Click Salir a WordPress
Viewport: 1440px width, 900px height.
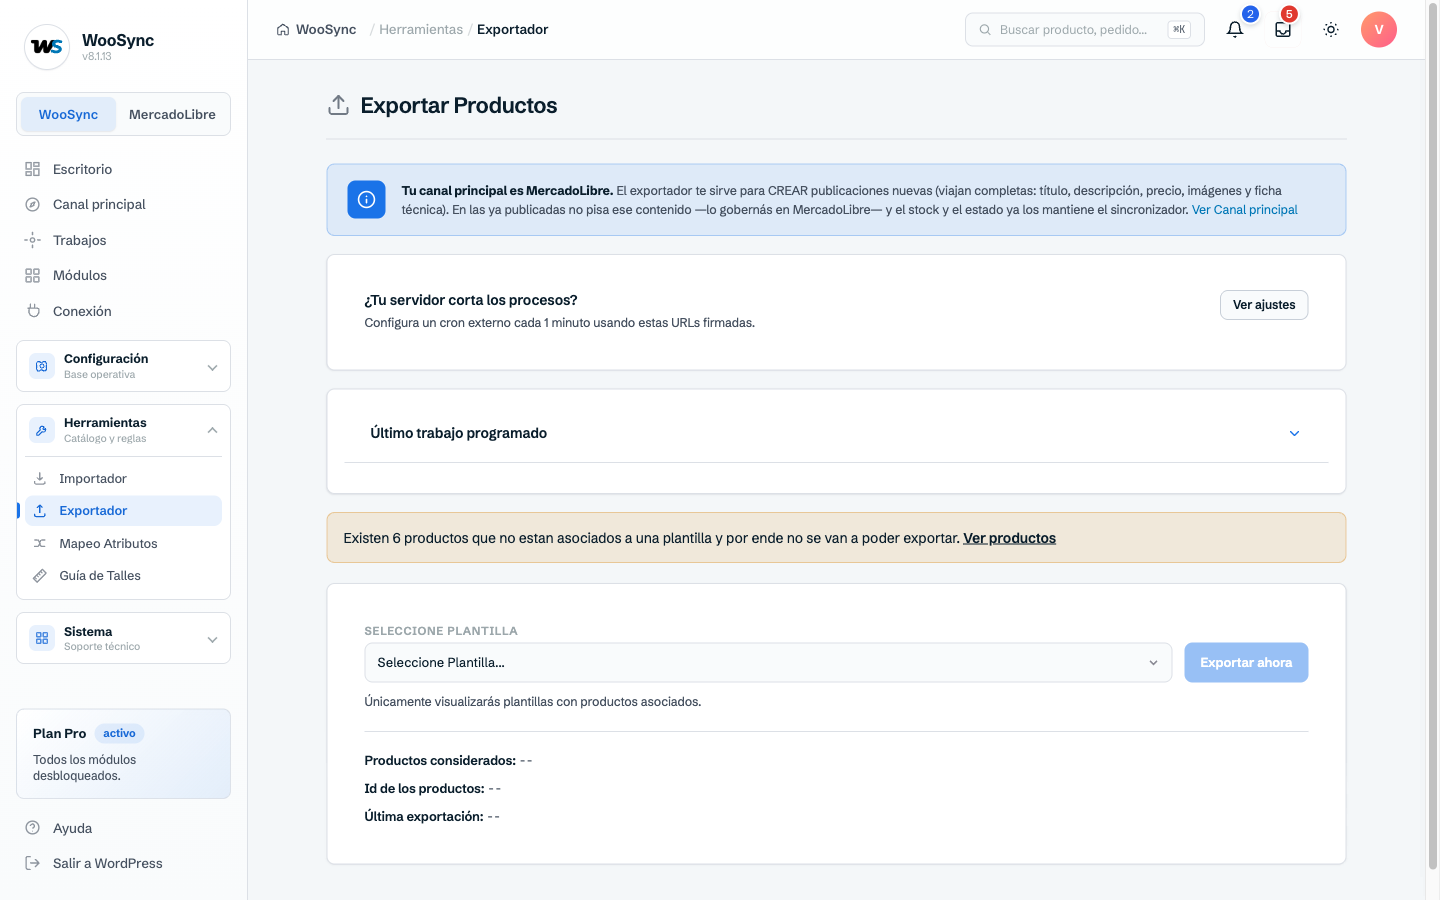pos(124,863)
